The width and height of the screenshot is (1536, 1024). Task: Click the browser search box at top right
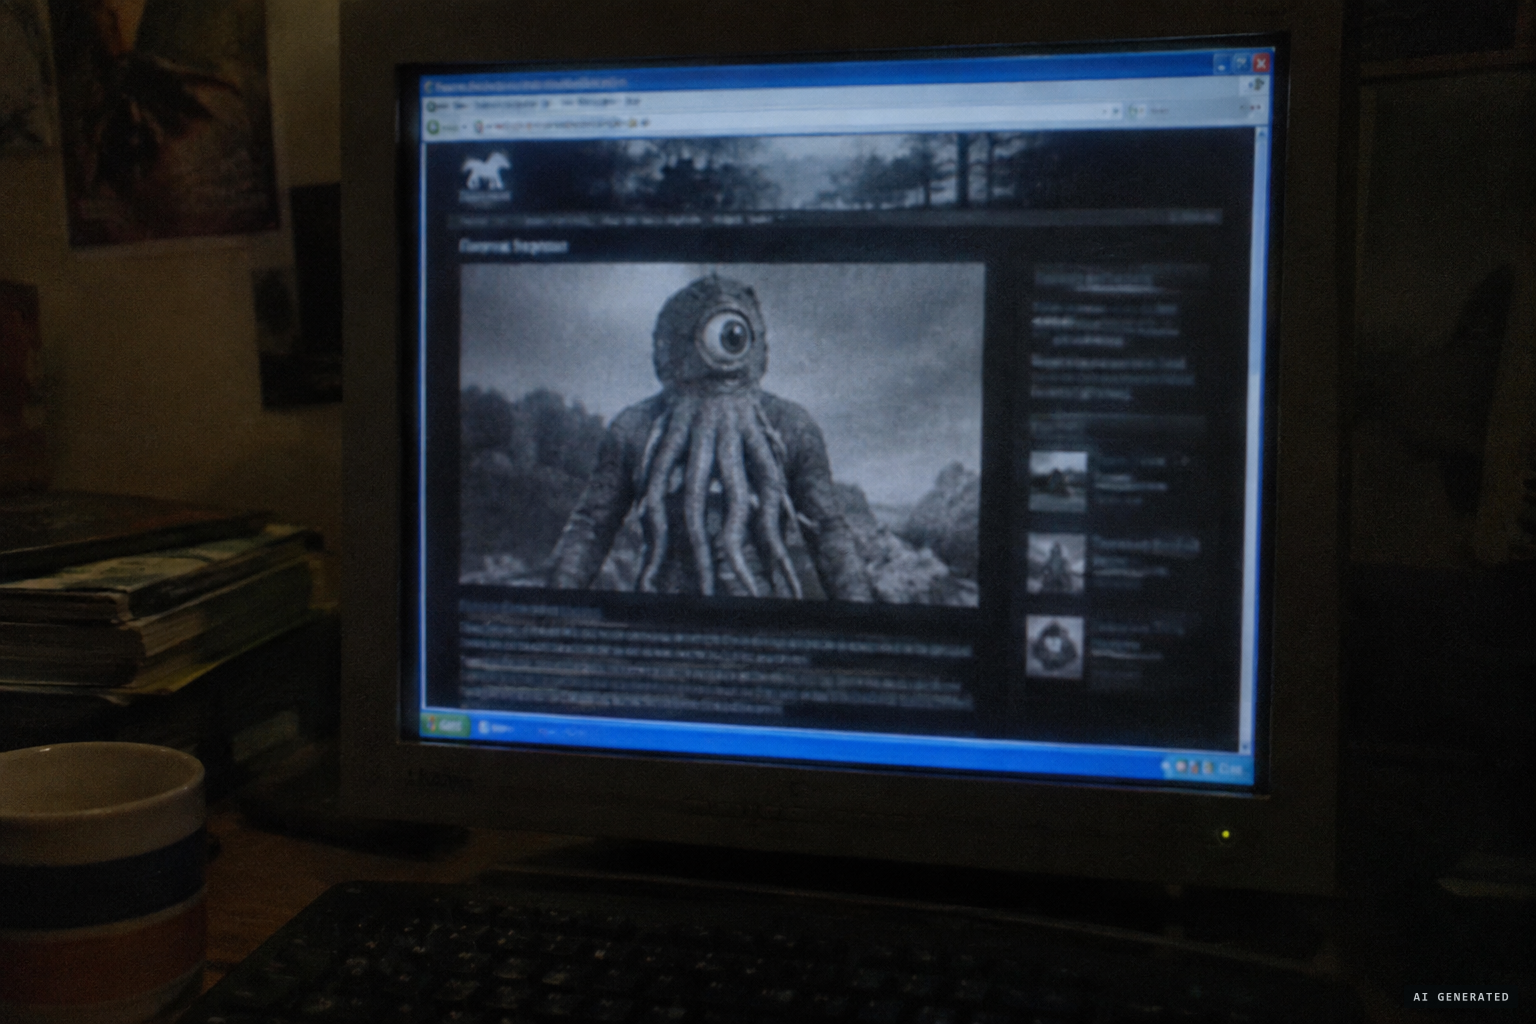[1188, 112]
